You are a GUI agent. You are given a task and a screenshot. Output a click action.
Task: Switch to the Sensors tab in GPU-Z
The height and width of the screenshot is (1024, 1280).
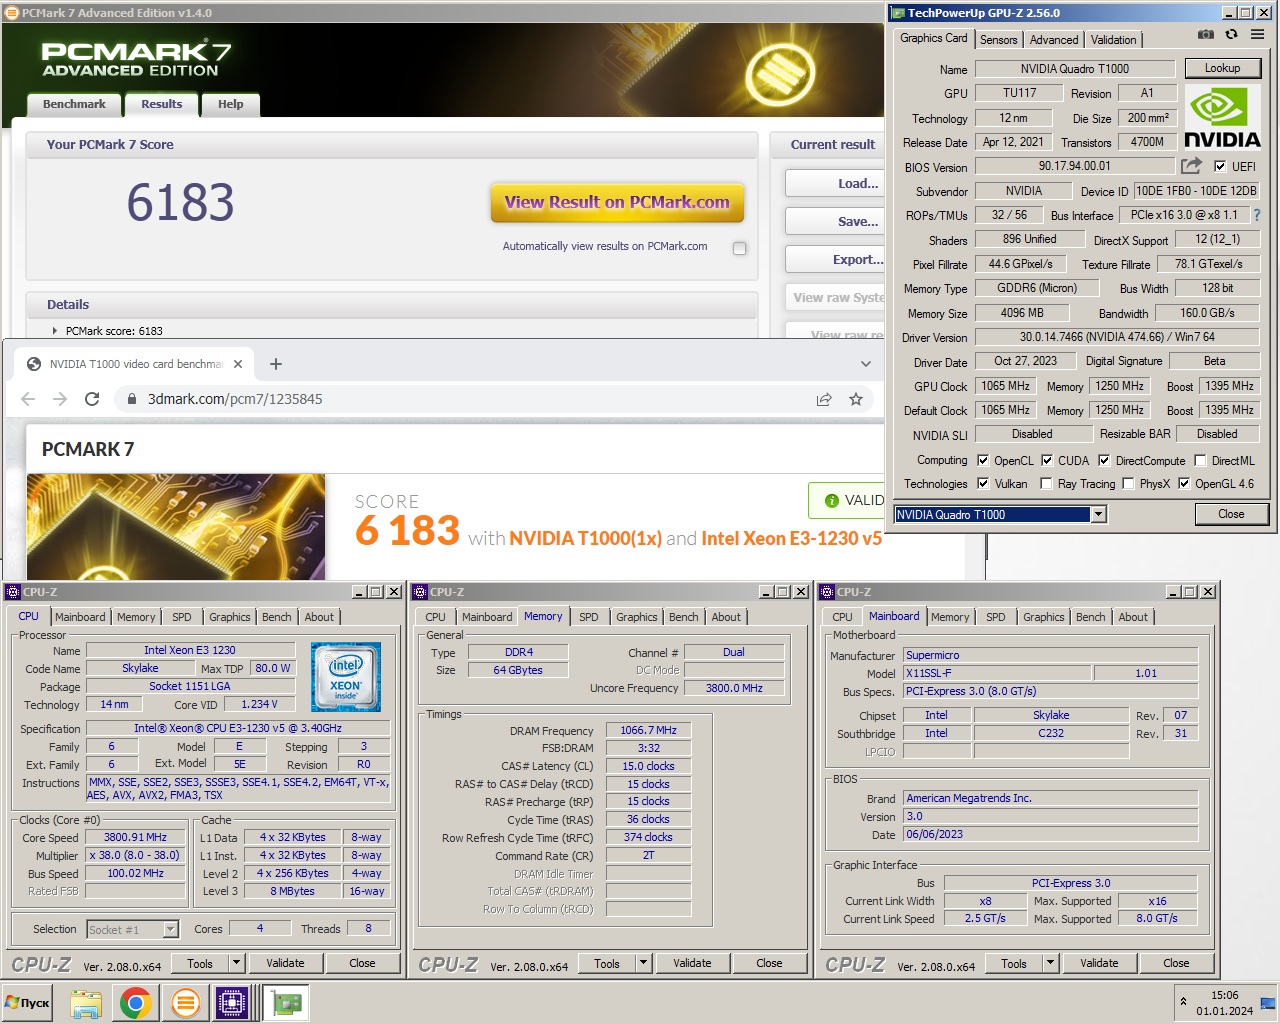pos(998,40)
